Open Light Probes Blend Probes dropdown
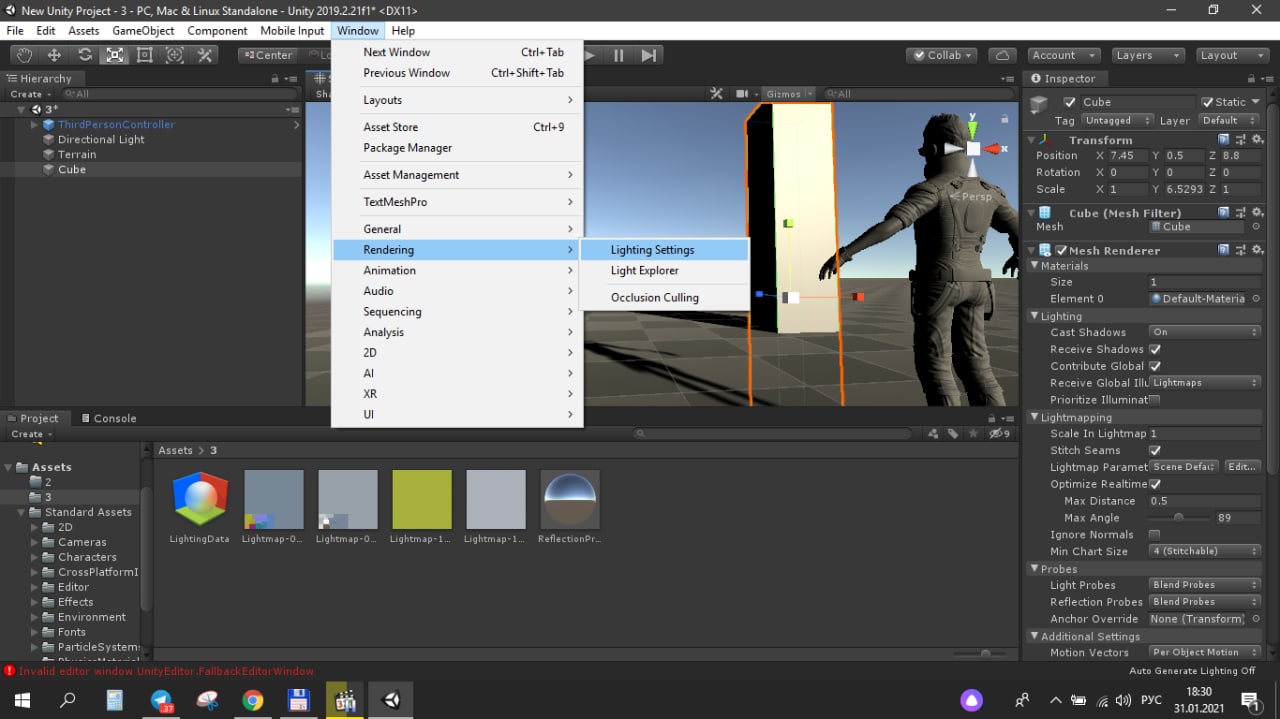1280x719 pixels. [1205, 585]
